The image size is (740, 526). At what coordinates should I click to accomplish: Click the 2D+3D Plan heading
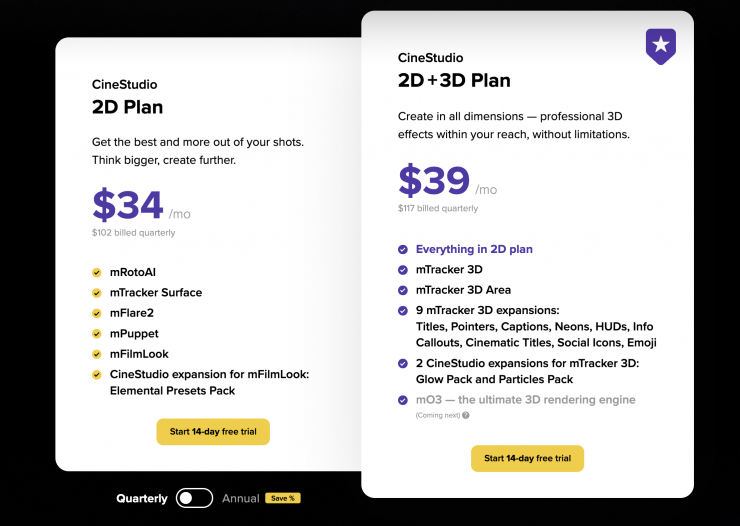coord(454,81)
